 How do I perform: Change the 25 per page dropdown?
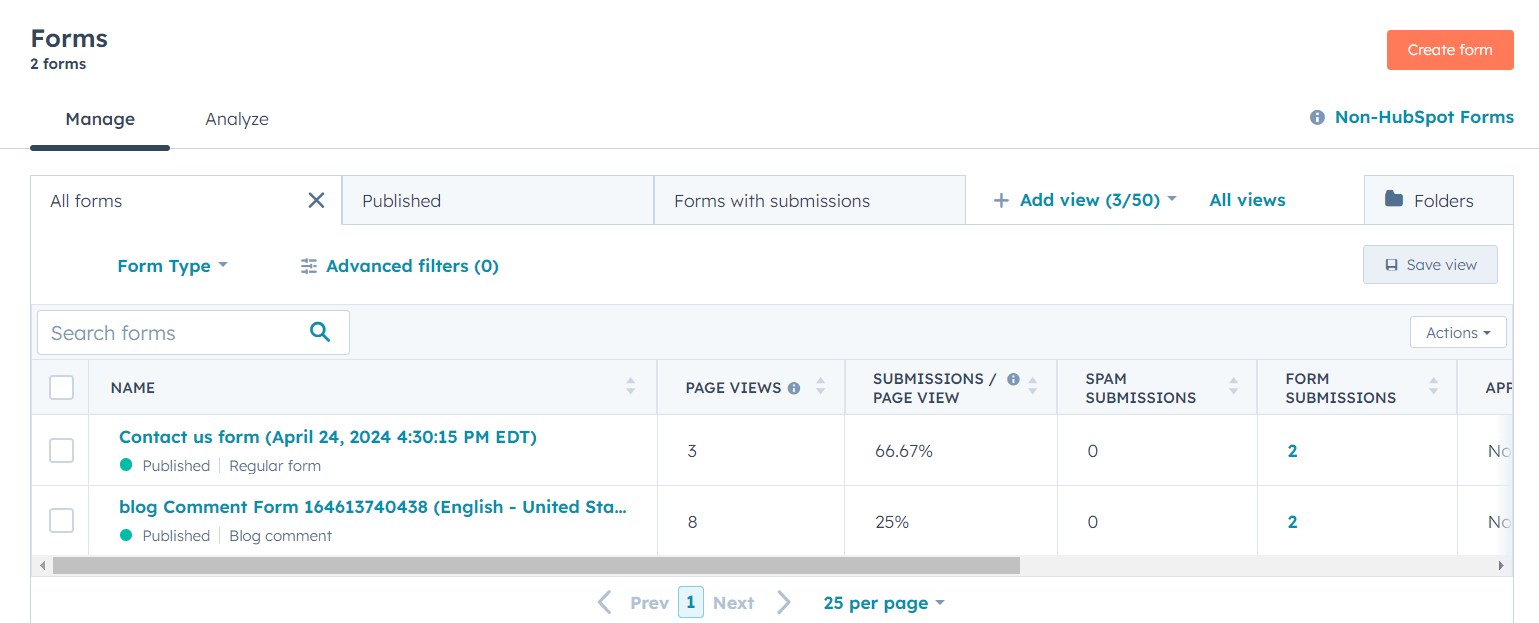click(x=883, y=603)
